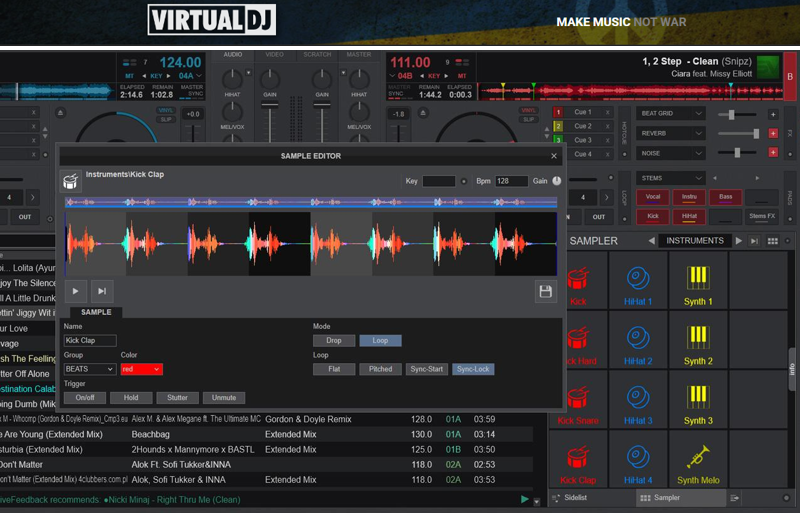Click the skip-to-next play button in Sample Editor
Screen dimensions: 800x513
102,291
